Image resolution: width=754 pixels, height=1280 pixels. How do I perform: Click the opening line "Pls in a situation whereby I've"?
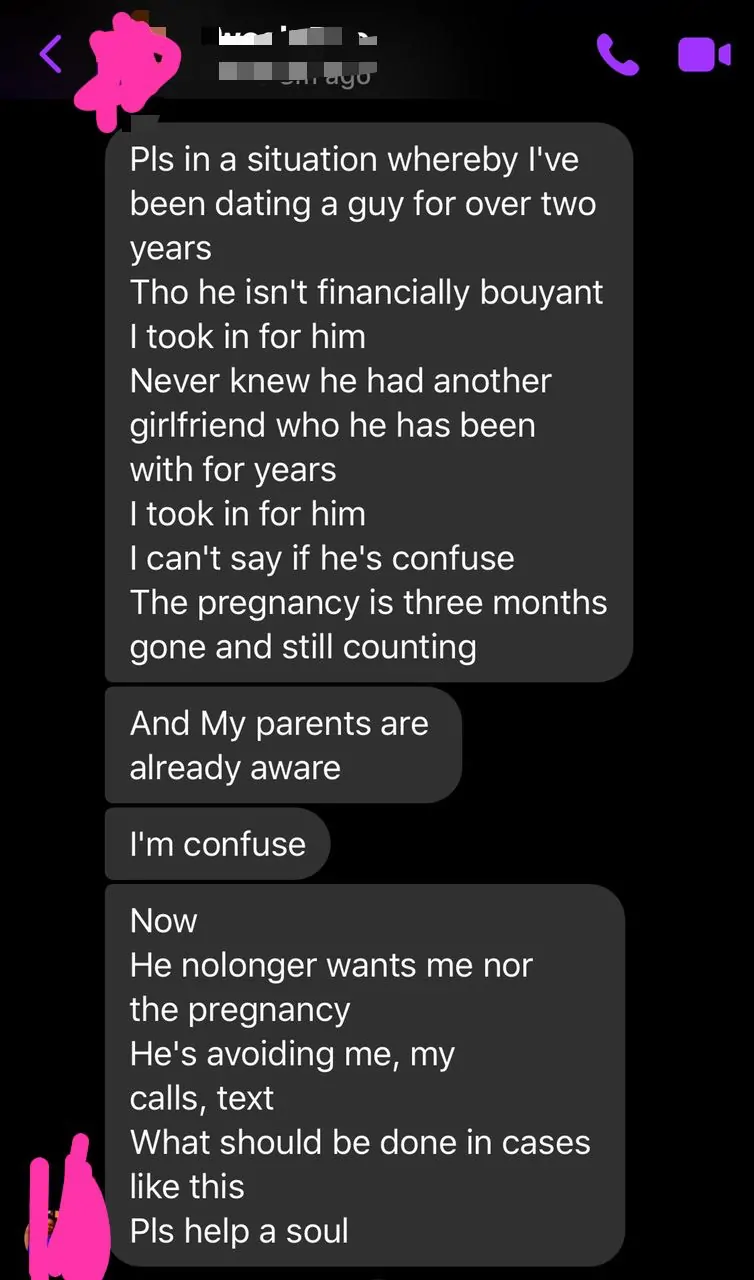(x=354, y=159)
